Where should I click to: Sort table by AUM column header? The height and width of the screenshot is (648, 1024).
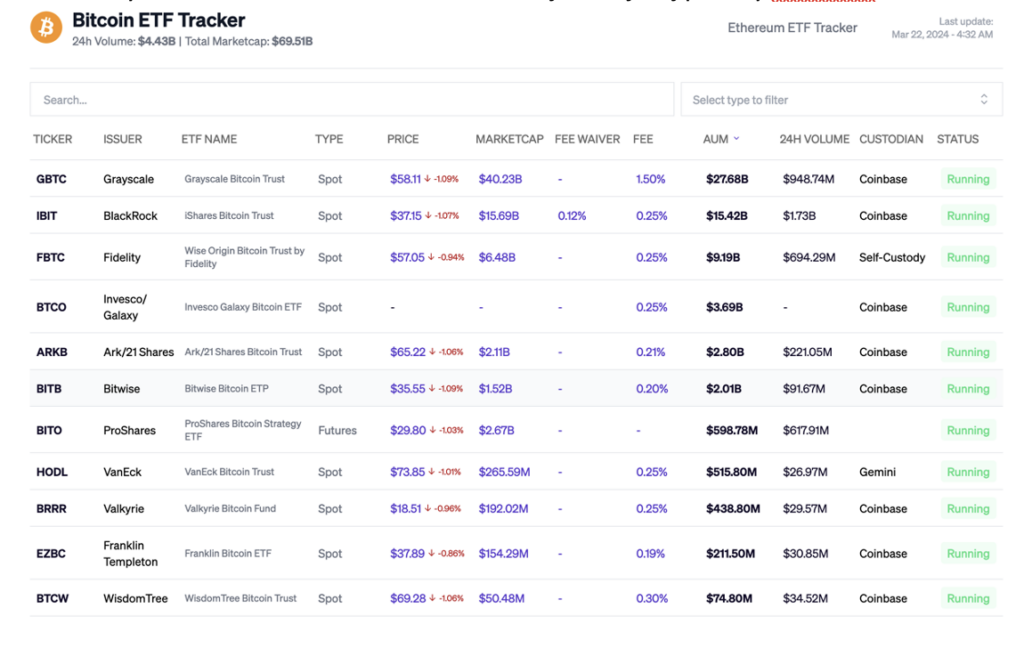click(x=716, y=139)
